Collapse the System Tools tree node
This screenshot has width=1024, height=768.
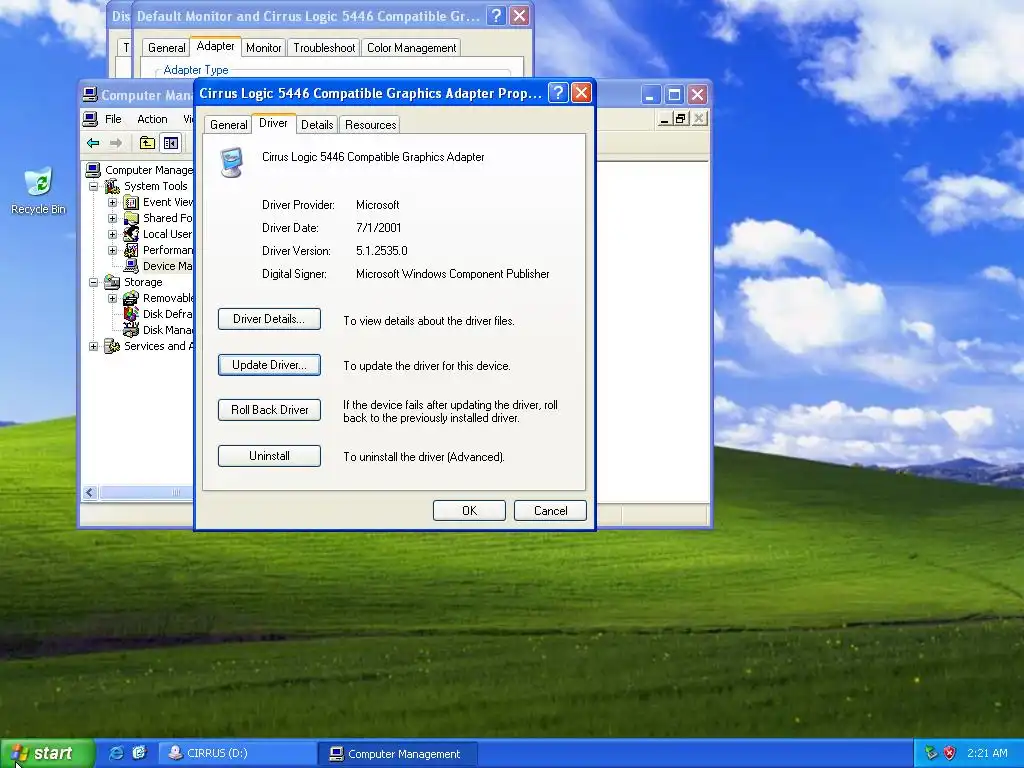(93, 186)
